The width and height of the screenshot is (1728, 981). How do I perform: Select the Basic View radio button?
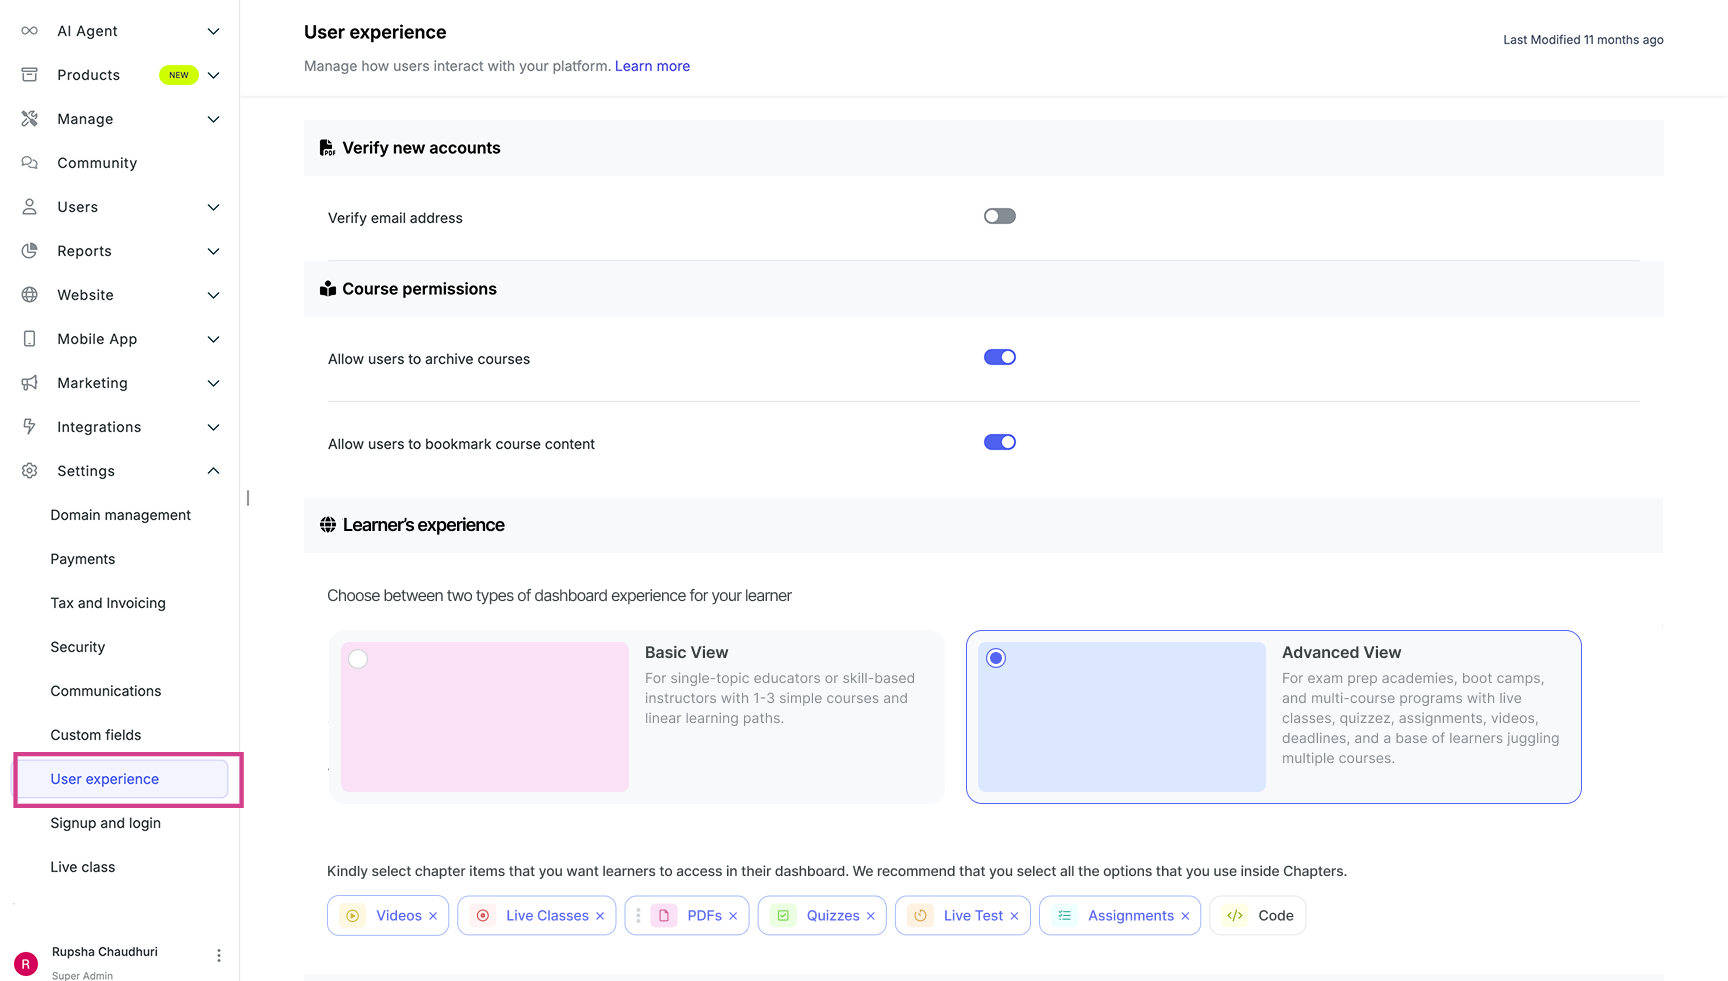tap(358, 659)
